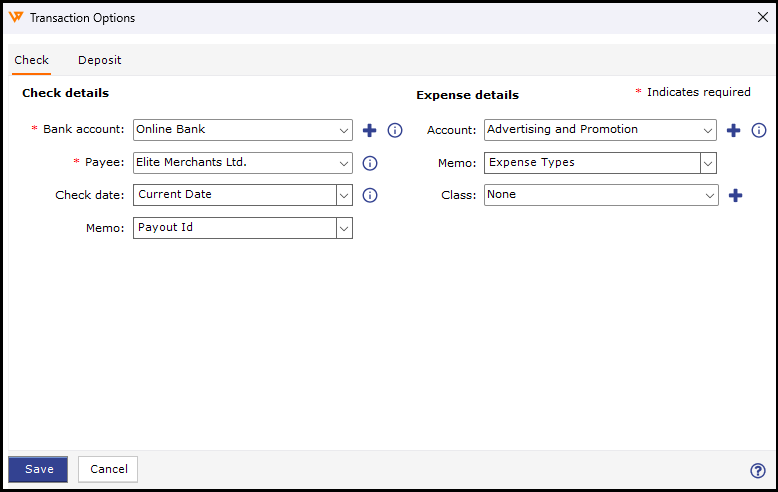
Task: Expand the Class dropdown
Action: 710,195
